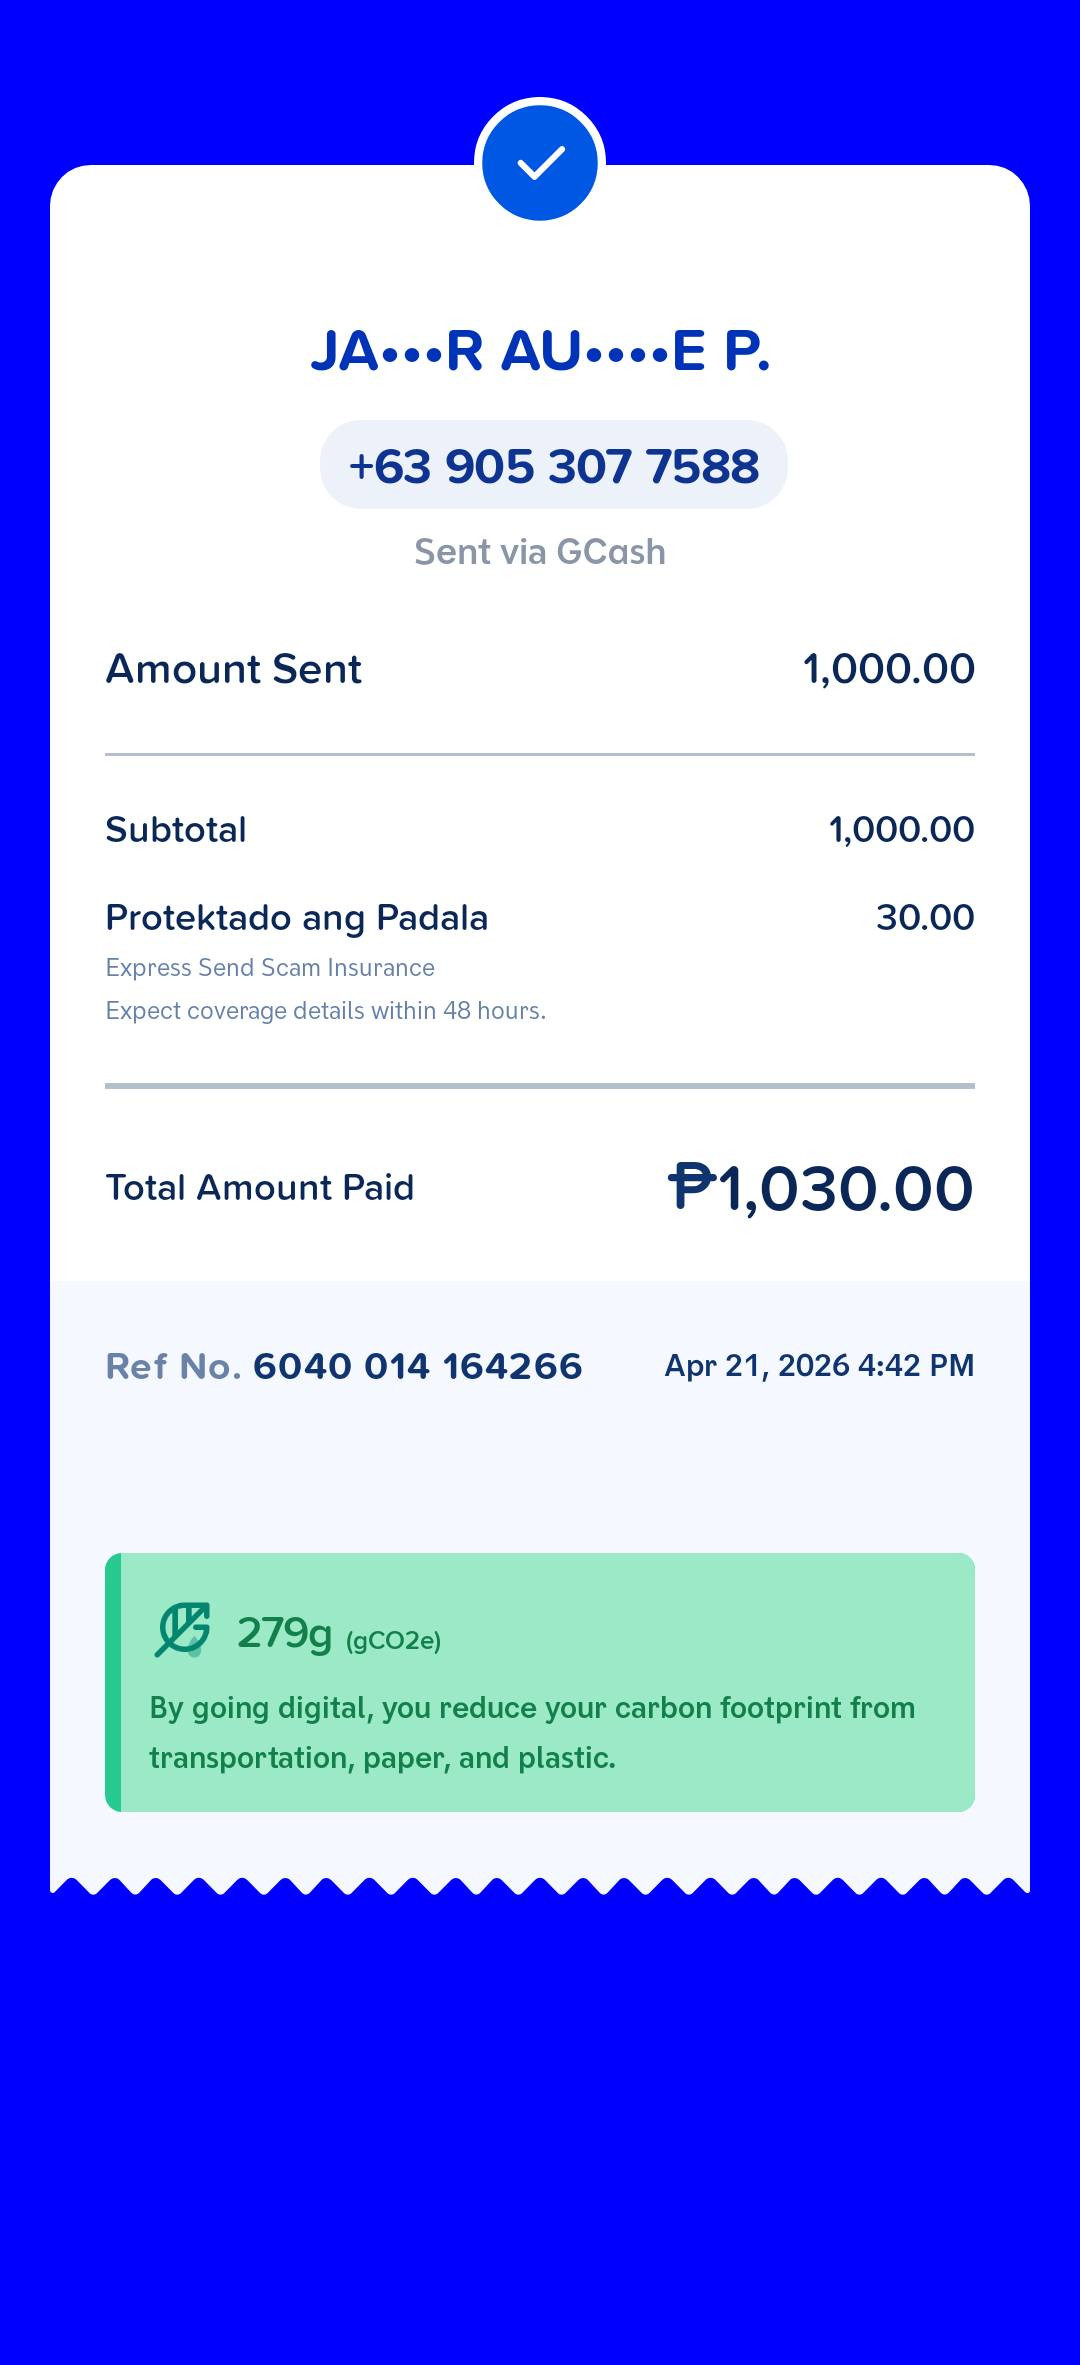Select the reference number 6040 014 164266
Screen dimensions: 1080x2365
point(417,1366)
